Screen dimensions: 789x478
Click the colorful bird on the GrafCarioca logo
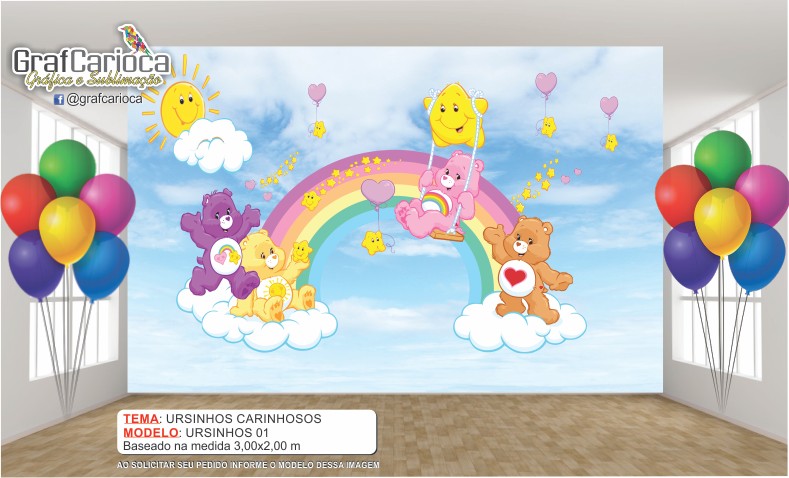[131, 40]
